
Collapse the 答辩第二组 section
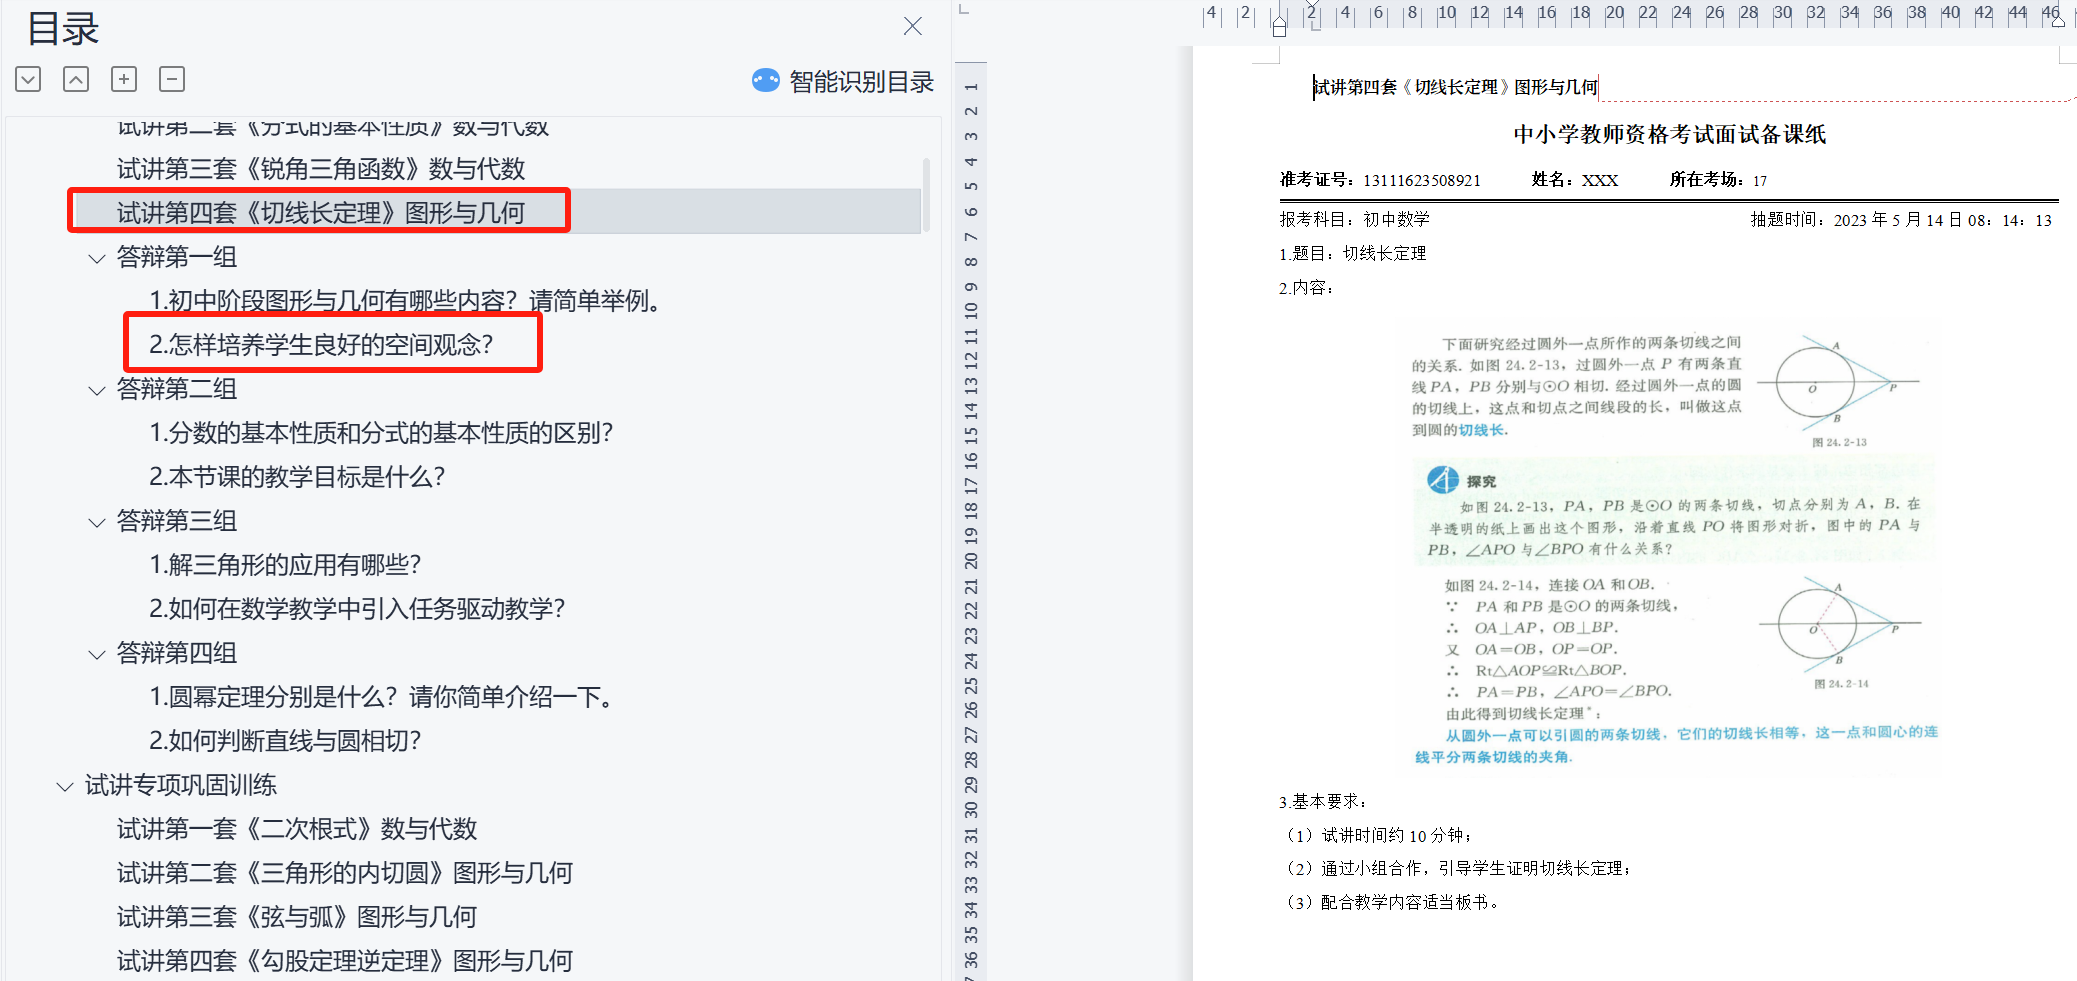[x=97, y=390]
